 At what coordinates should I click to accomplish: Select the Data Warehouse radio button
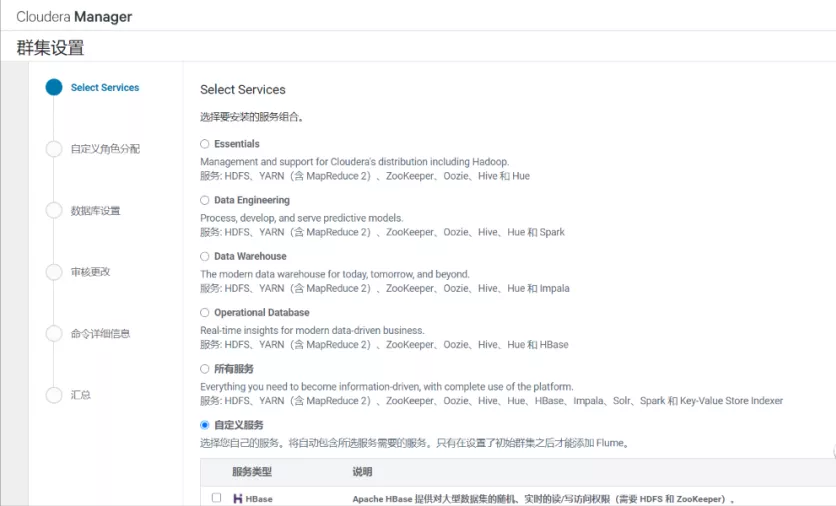click(205, 256)
